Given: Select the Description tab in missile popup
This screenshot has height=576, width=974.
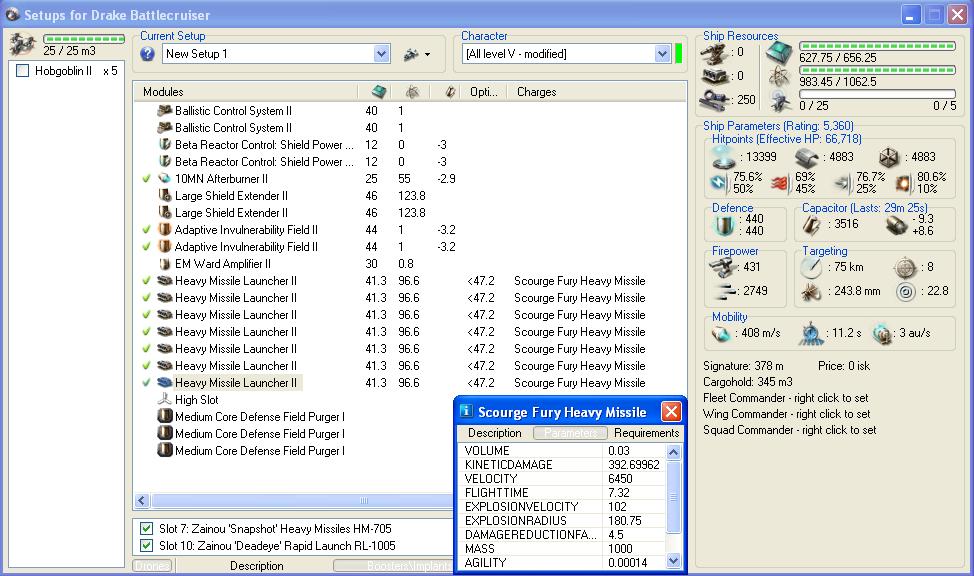Looking at the screenshot, I should (494, 433).
